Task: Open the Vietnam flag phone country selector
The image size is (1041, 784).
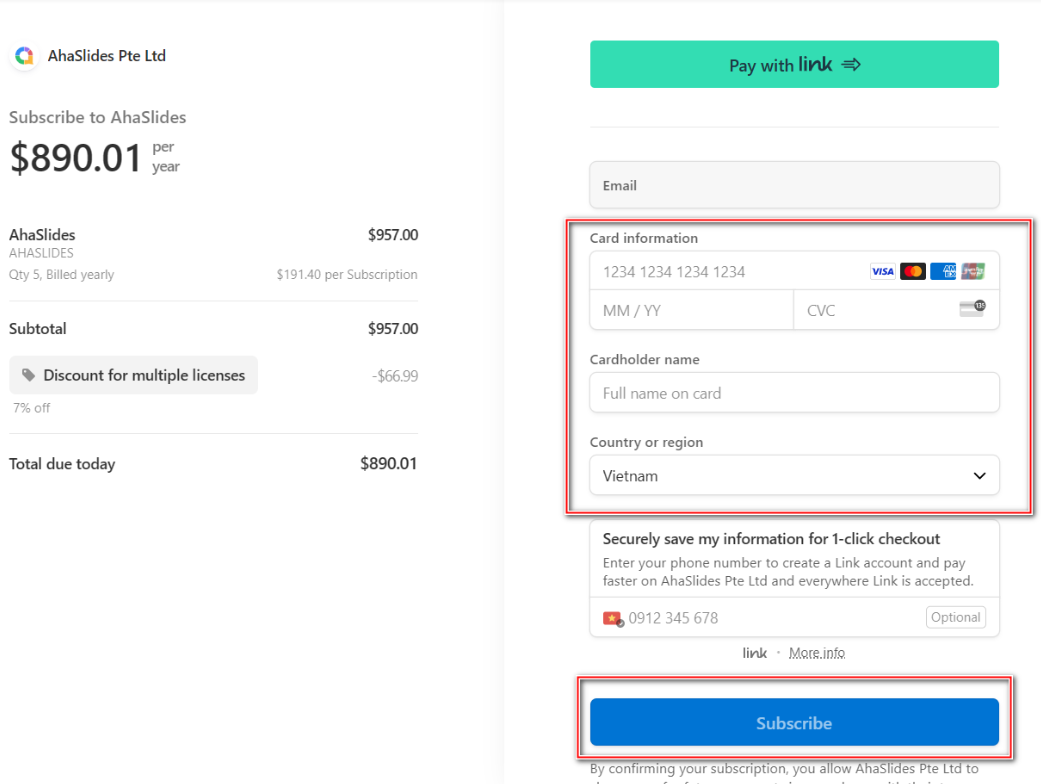Action: tap(613, 619)
